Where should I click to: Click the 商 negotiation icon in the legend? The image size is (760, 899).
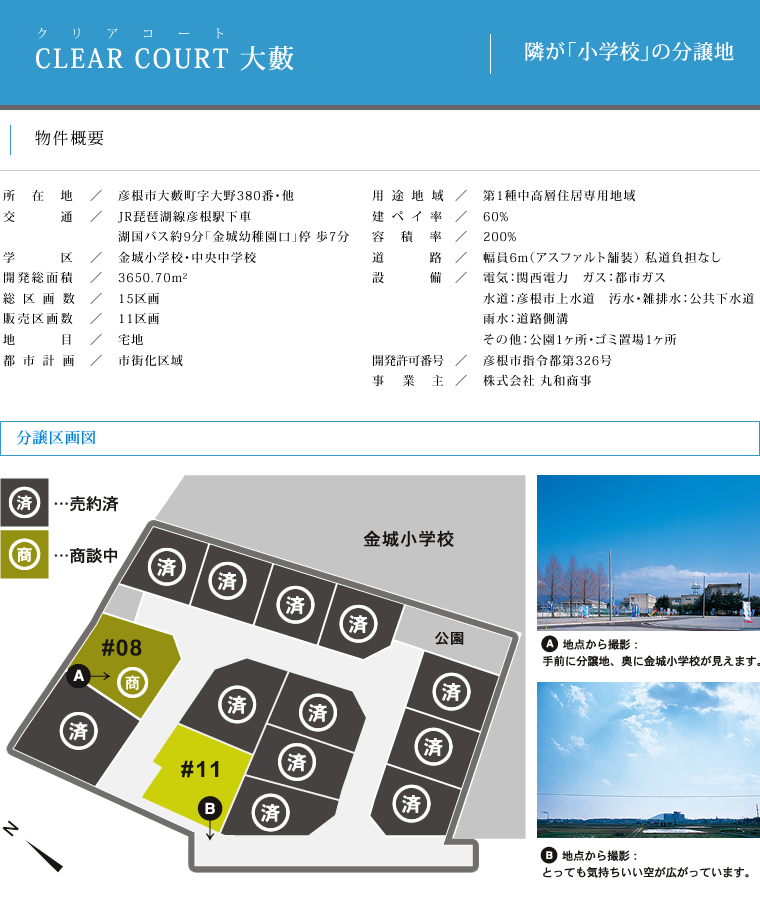[x=24, y=555]
